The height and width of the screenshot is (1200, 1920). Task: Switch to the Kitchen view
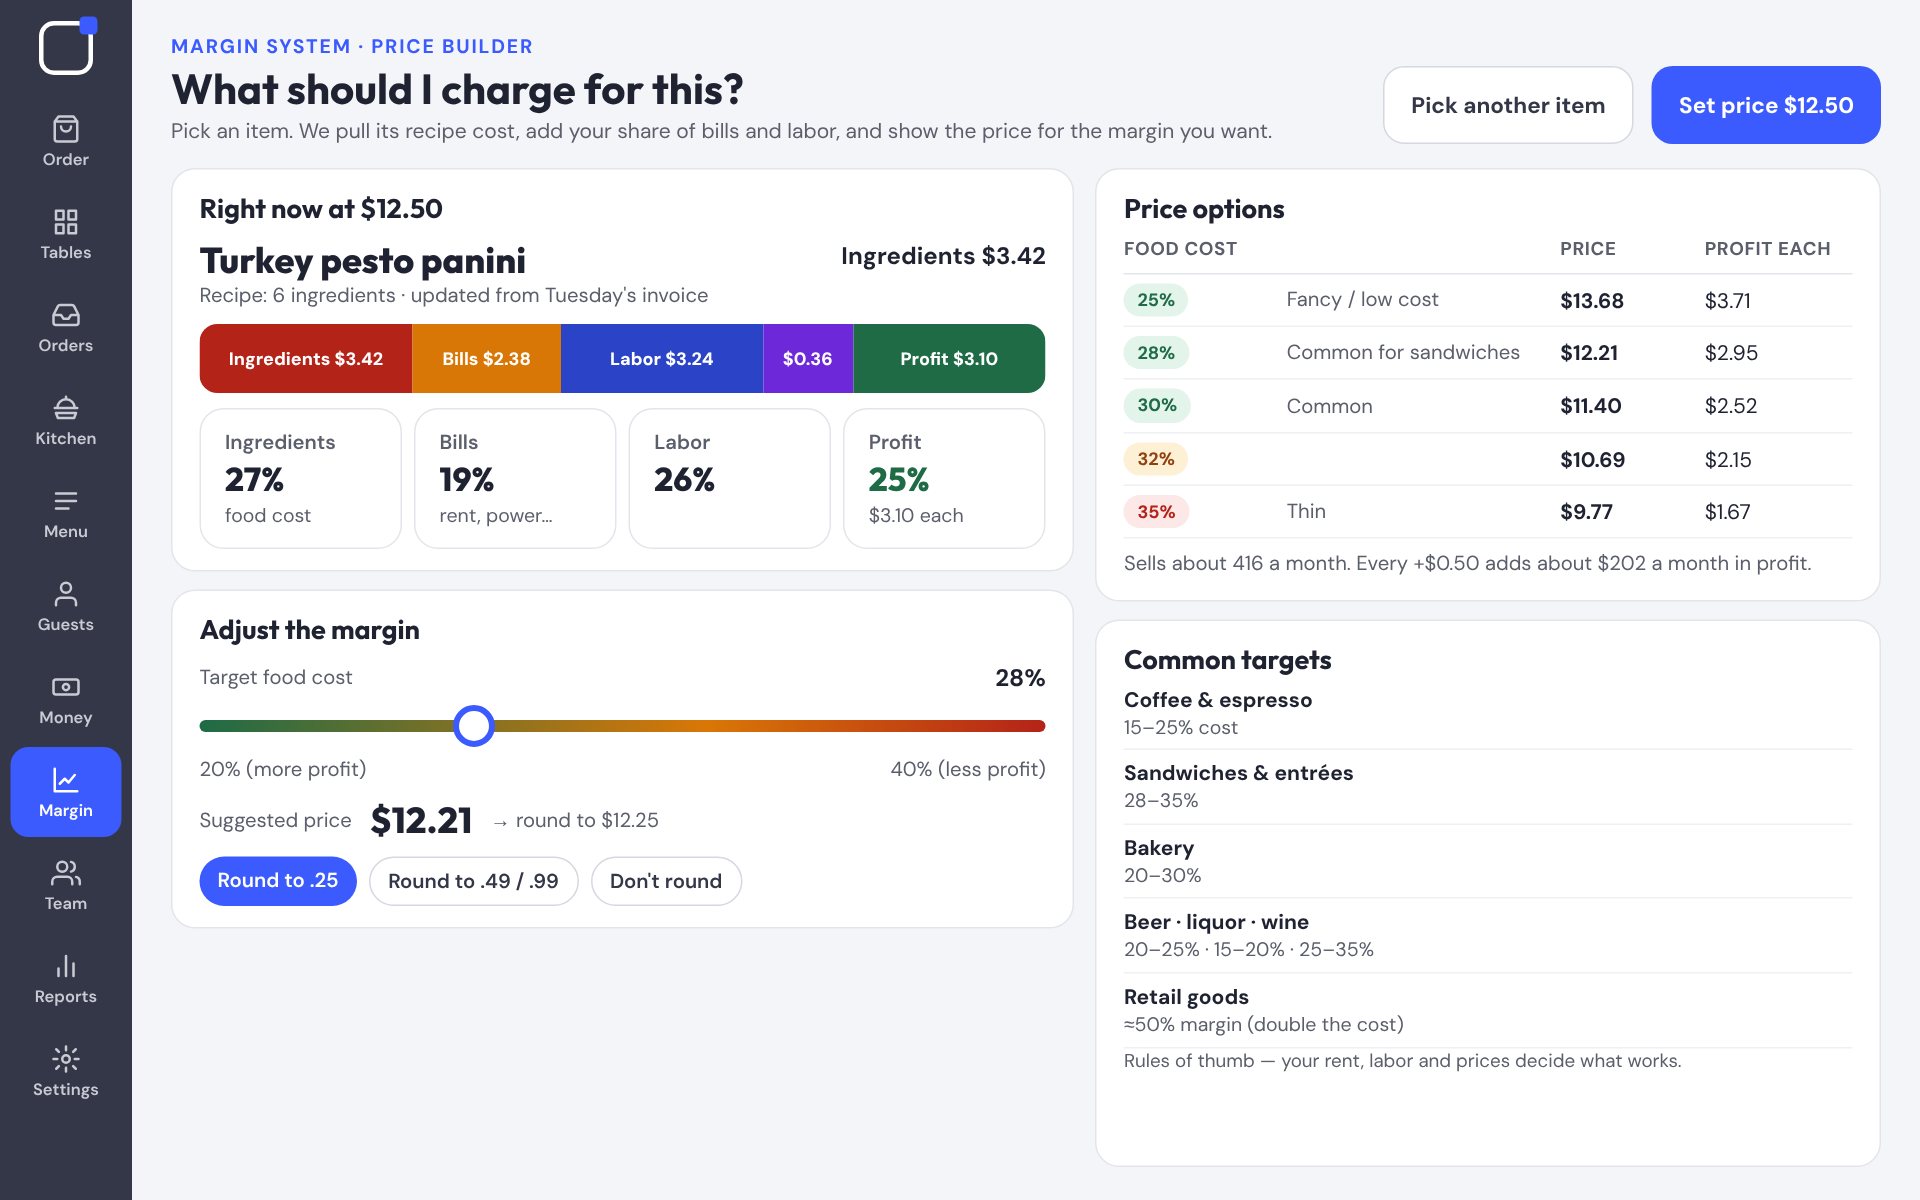pos(66,420)
